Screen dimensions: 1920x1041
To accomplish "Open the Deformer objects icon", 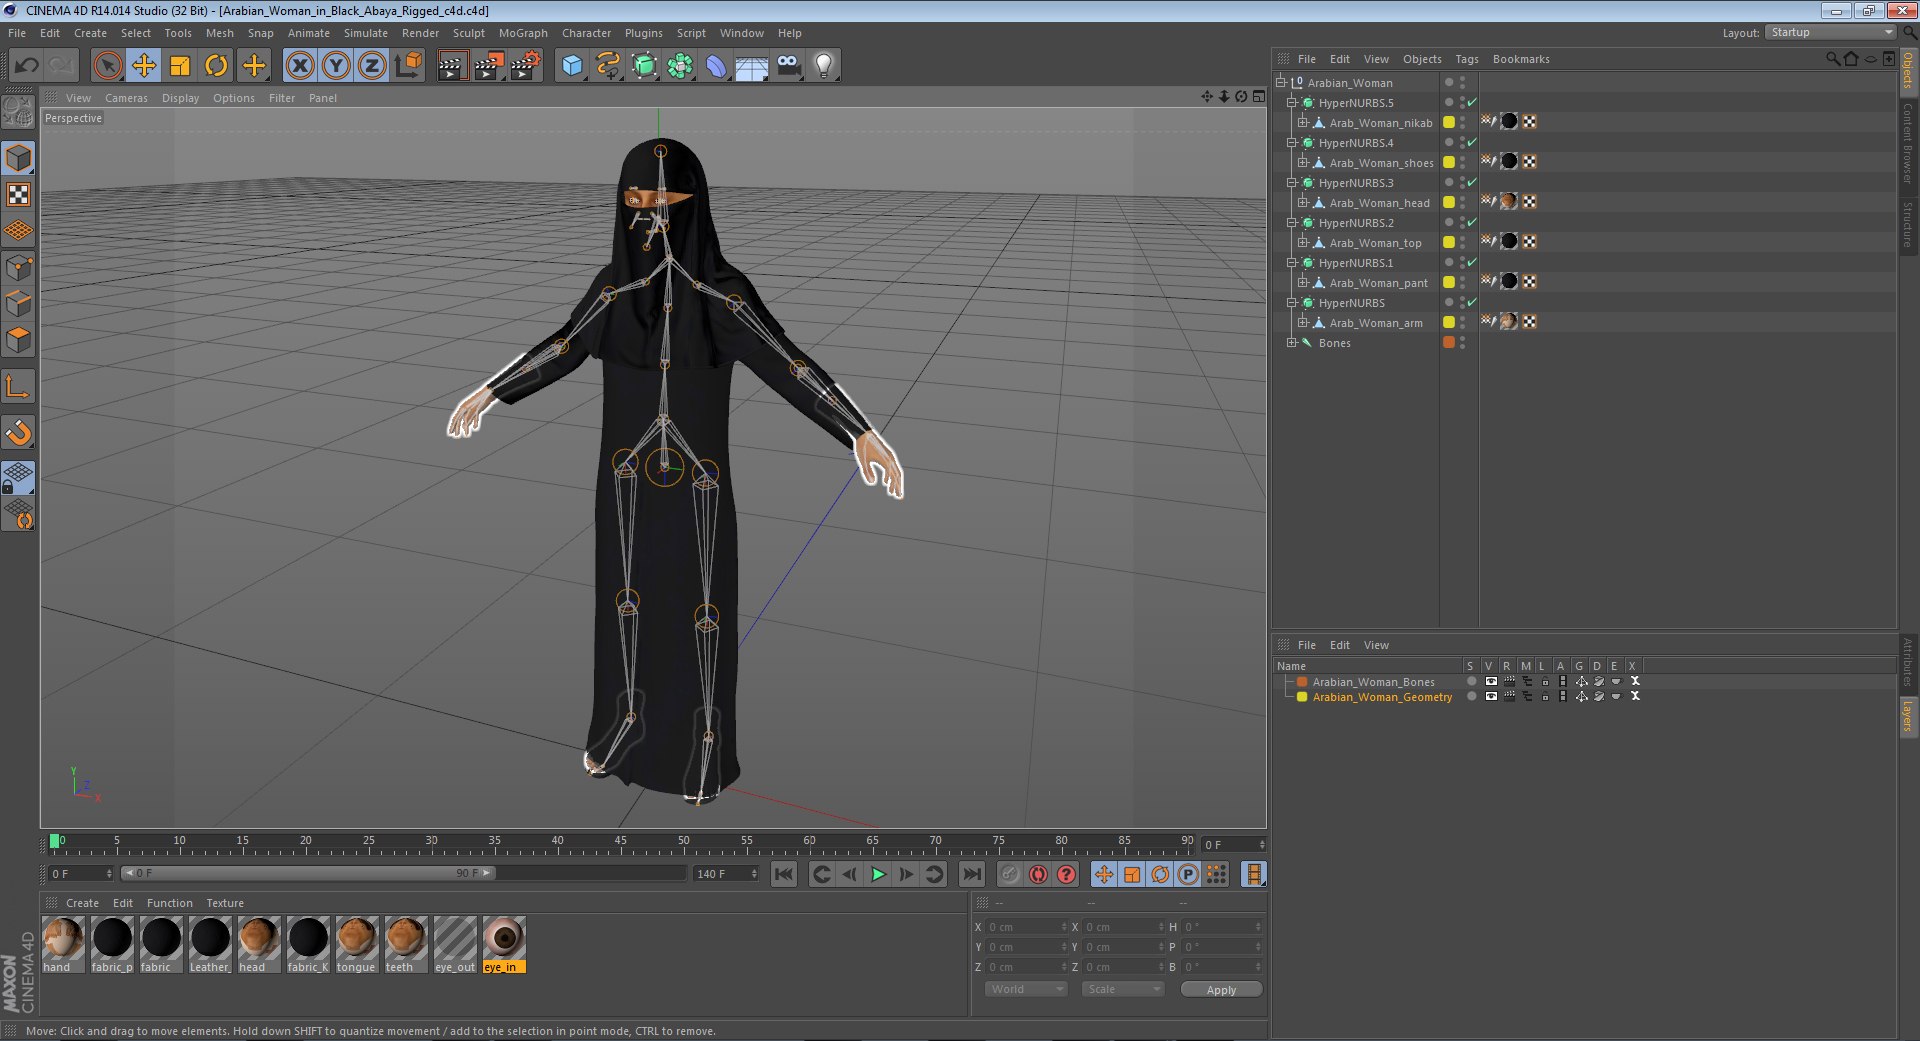I will (x=716, y=66).
